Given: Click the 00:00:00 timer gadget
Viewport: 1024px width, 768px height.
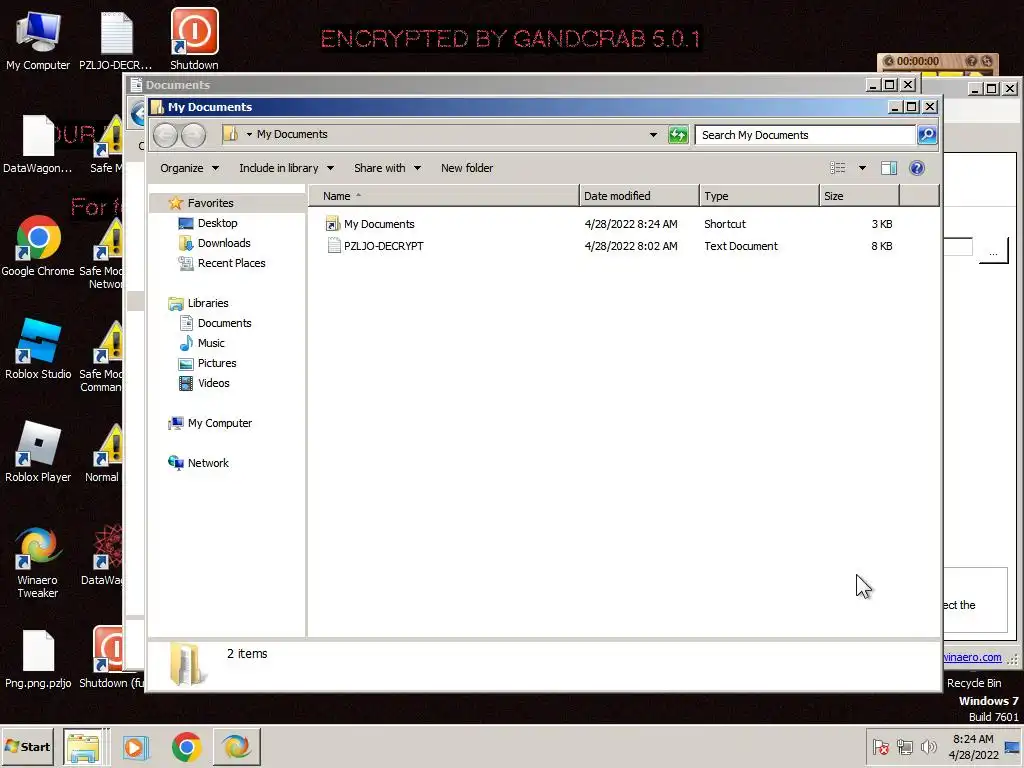Looking at the screenshot, I should pos(918,61).
